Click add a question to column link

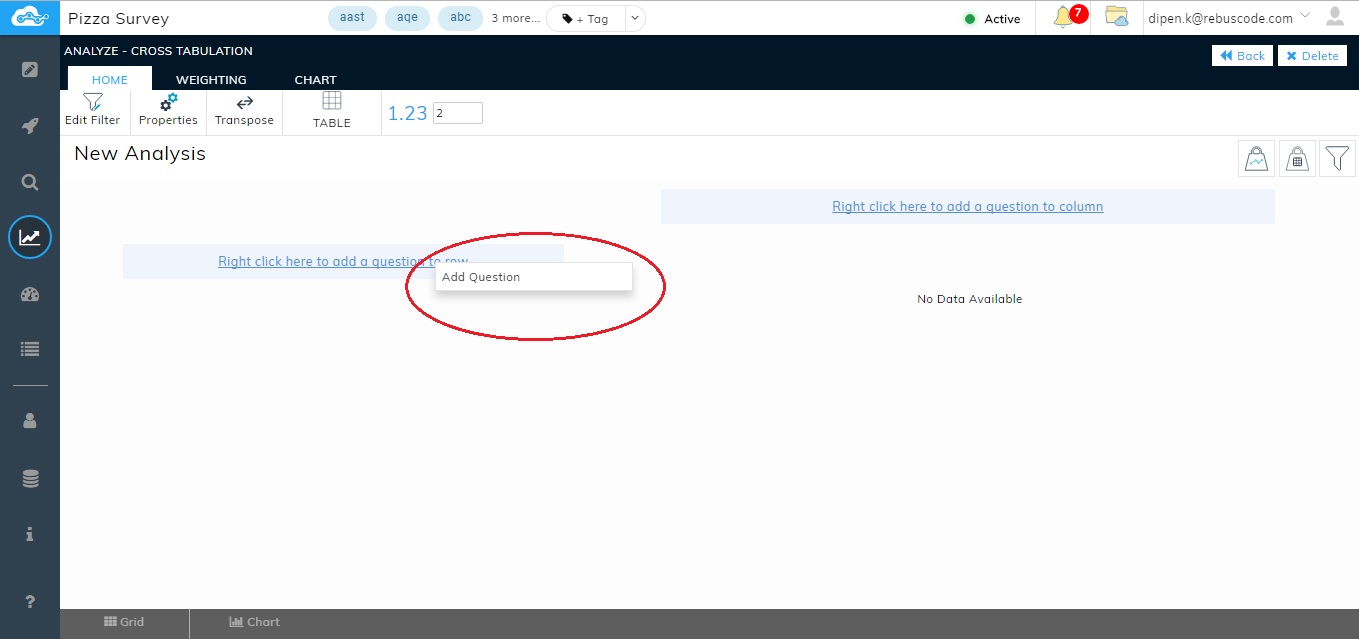(967, 206)
